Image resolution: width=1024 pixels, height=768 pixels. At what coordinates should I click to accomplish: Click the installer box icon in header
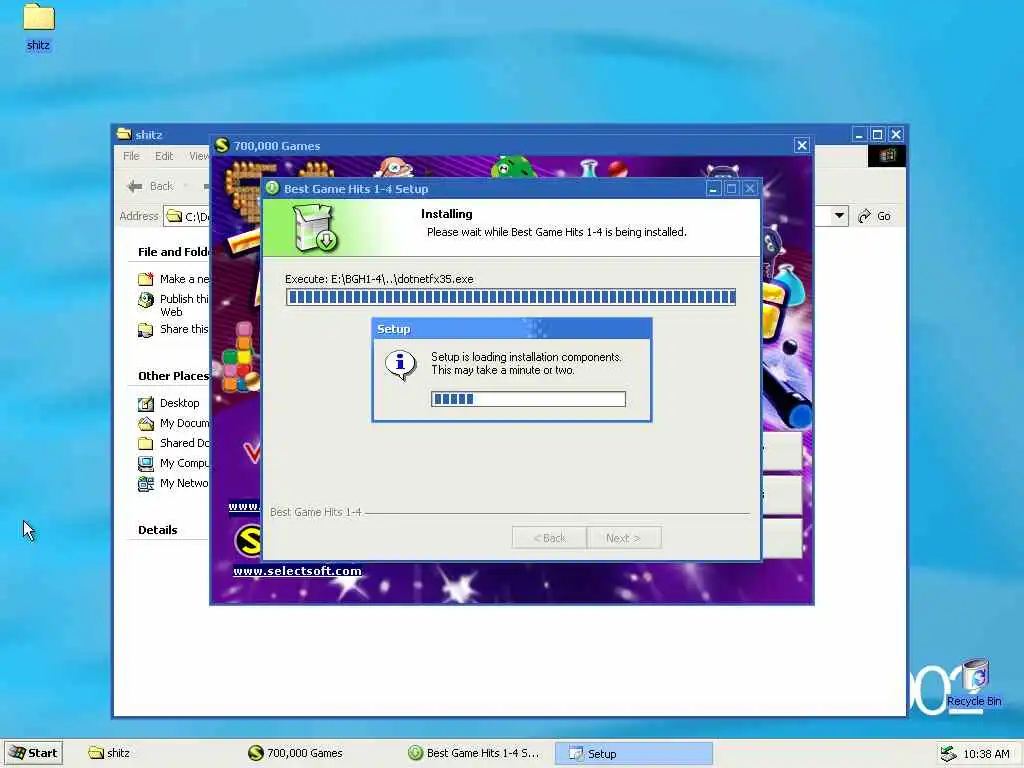[315, 227]
